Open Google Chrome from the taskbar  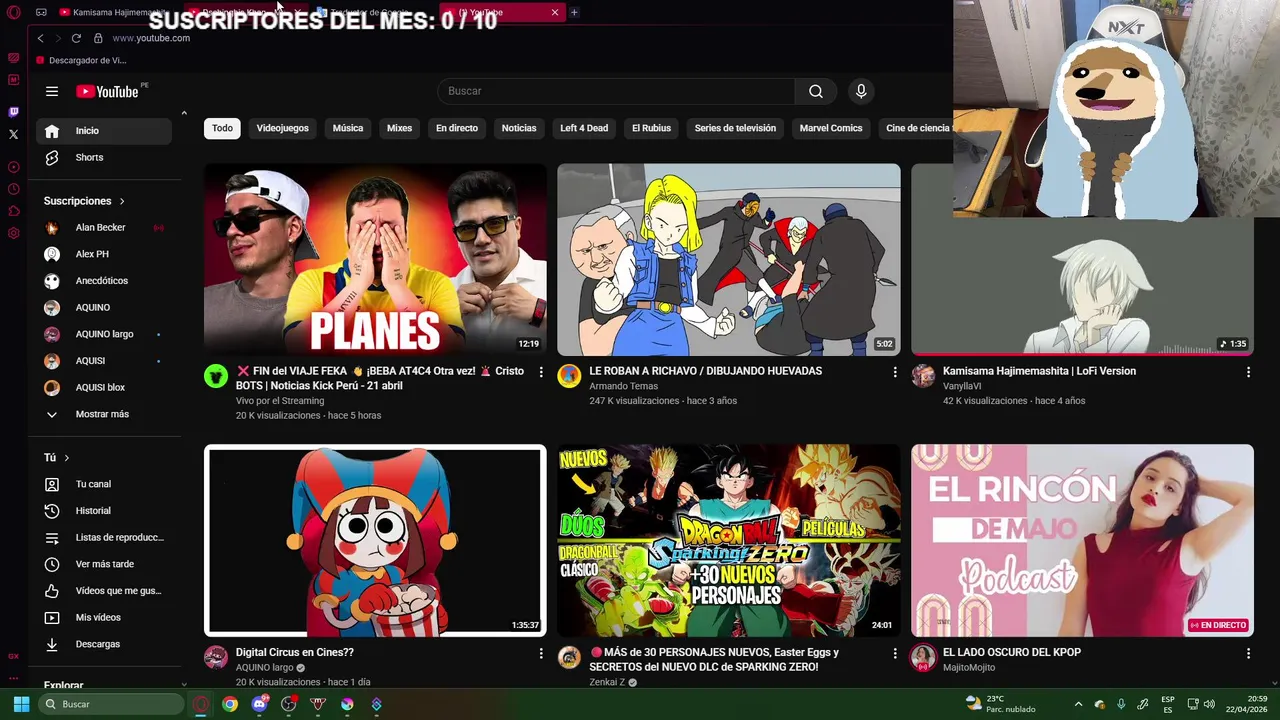point(230,704)
